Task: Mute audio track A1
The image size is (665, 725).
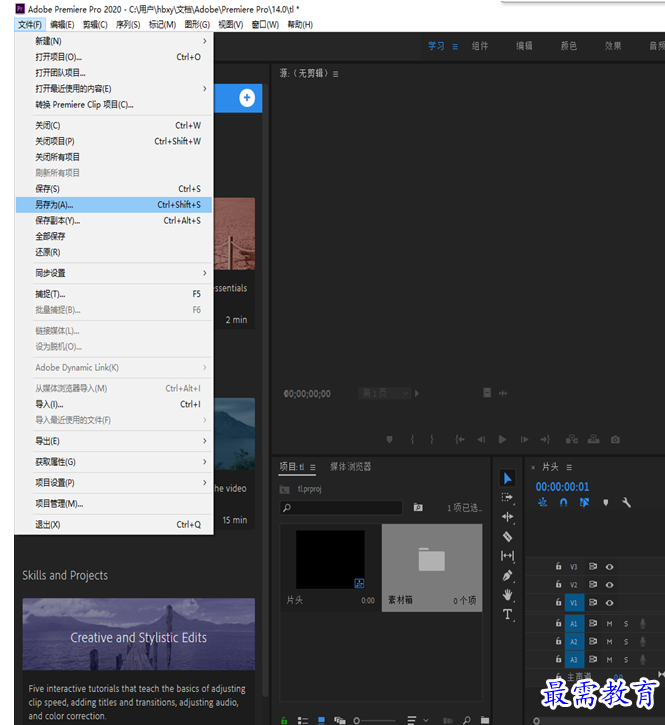Action: [610, 624]
